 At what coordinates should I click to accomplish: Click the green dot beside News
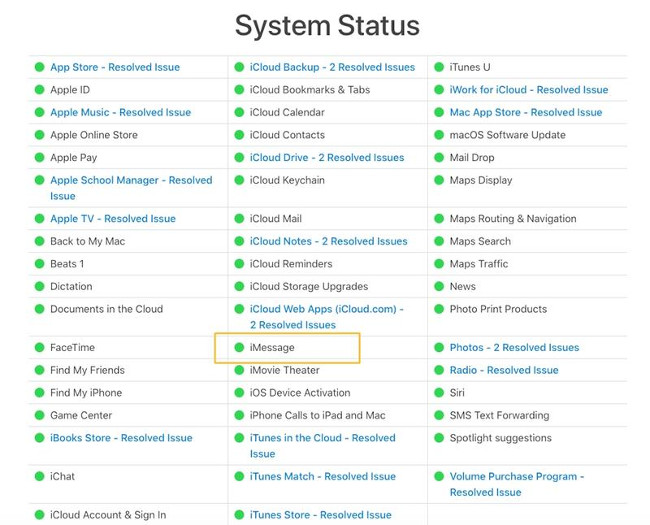coord(440,287)
